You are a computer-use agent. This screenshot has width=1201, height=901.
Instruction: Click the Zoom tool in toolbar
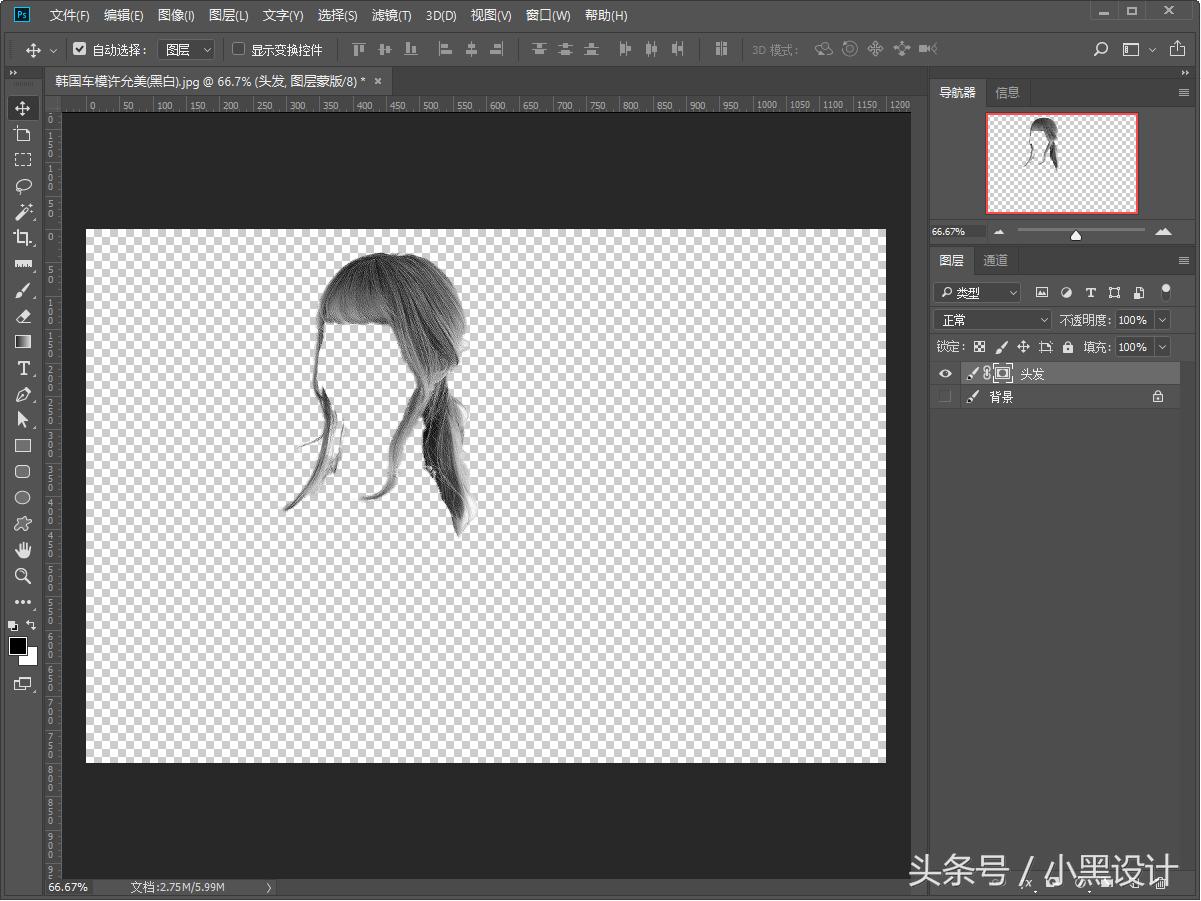[23, 576]
